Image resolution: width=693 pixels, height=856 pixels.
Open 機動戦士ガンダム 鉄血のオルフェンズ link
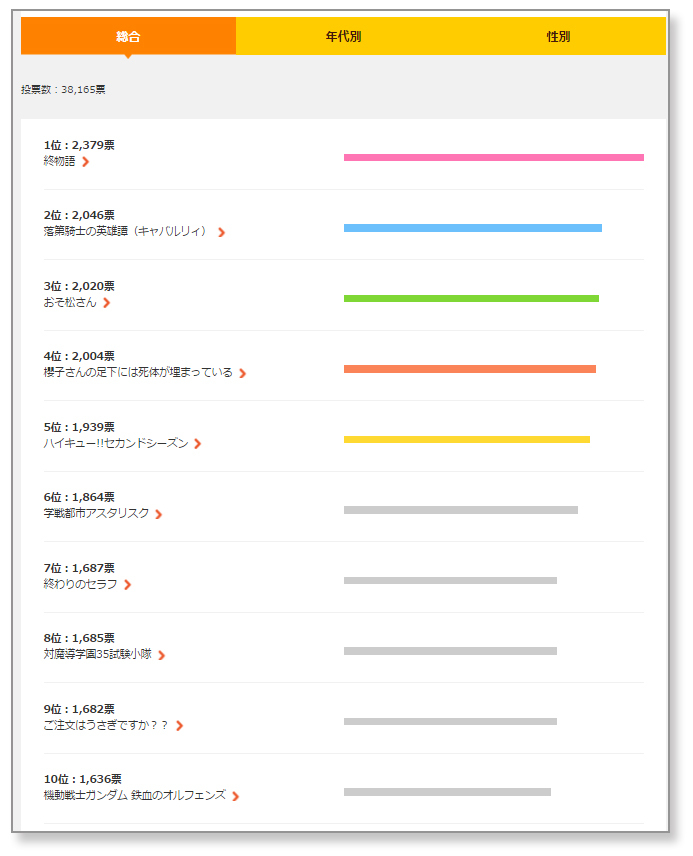pos(135,795)
